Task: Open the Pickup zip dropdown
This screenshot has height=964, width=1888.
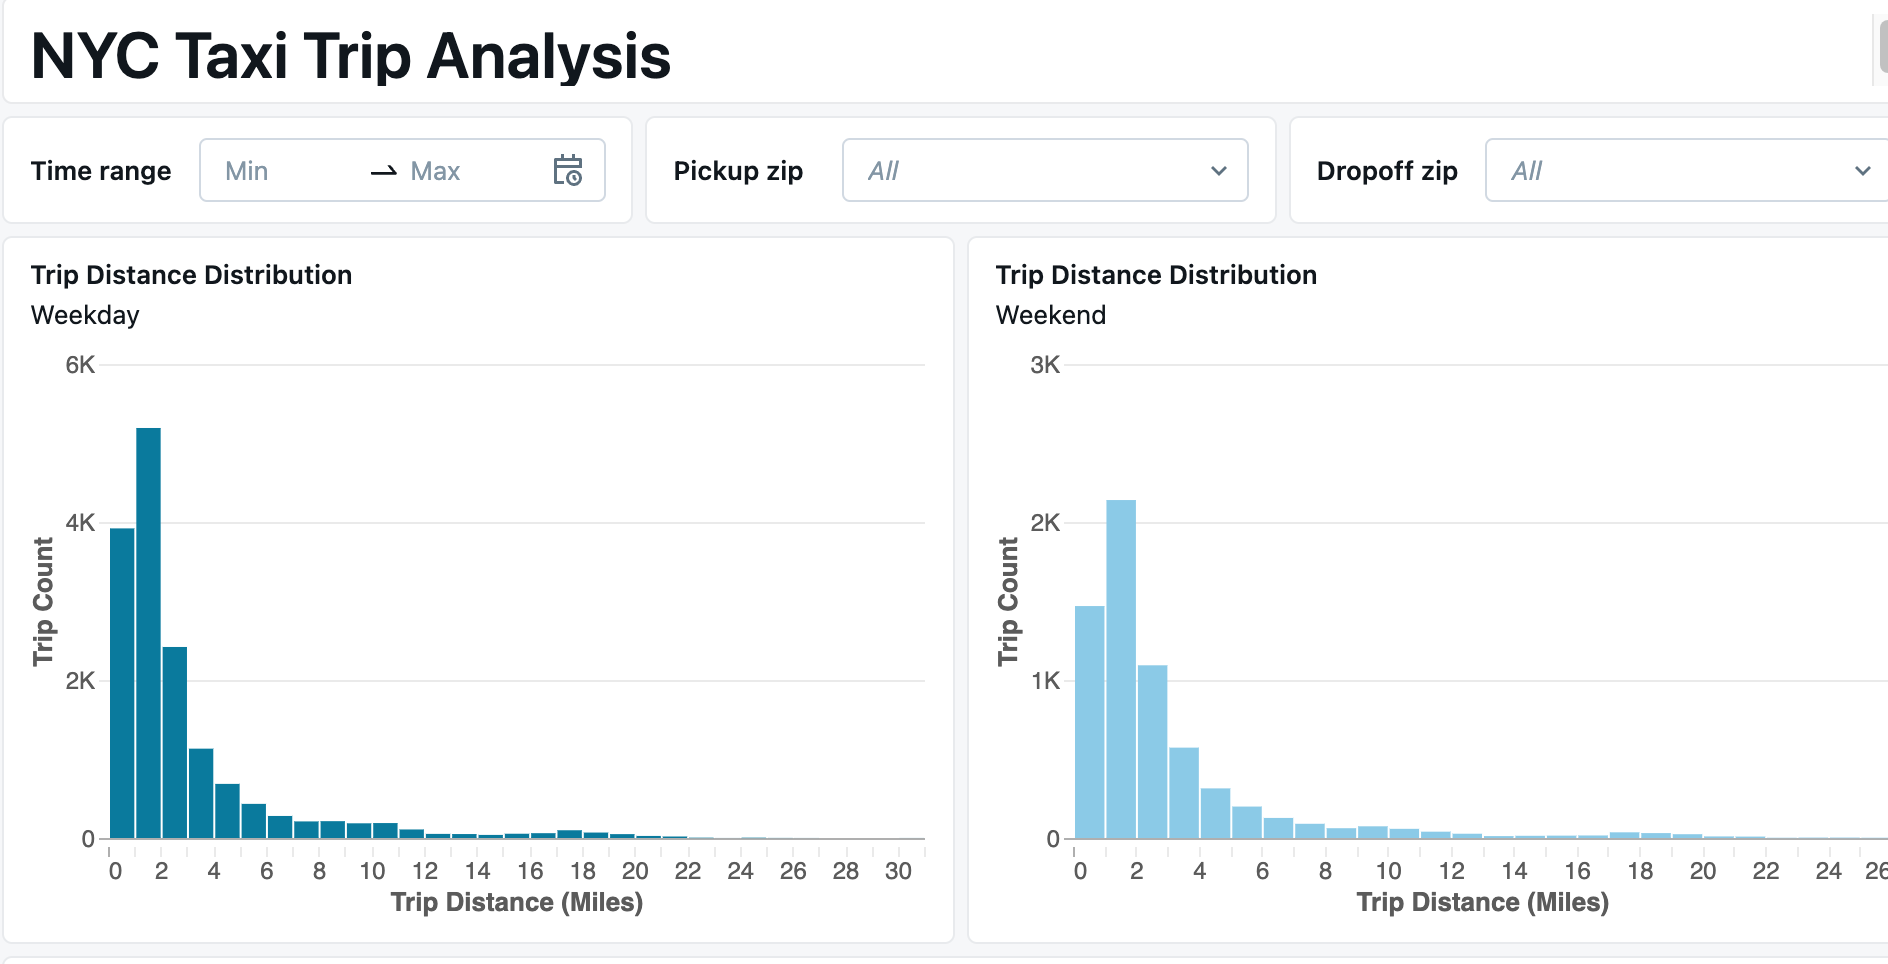Action: (x=1044, y=170)
